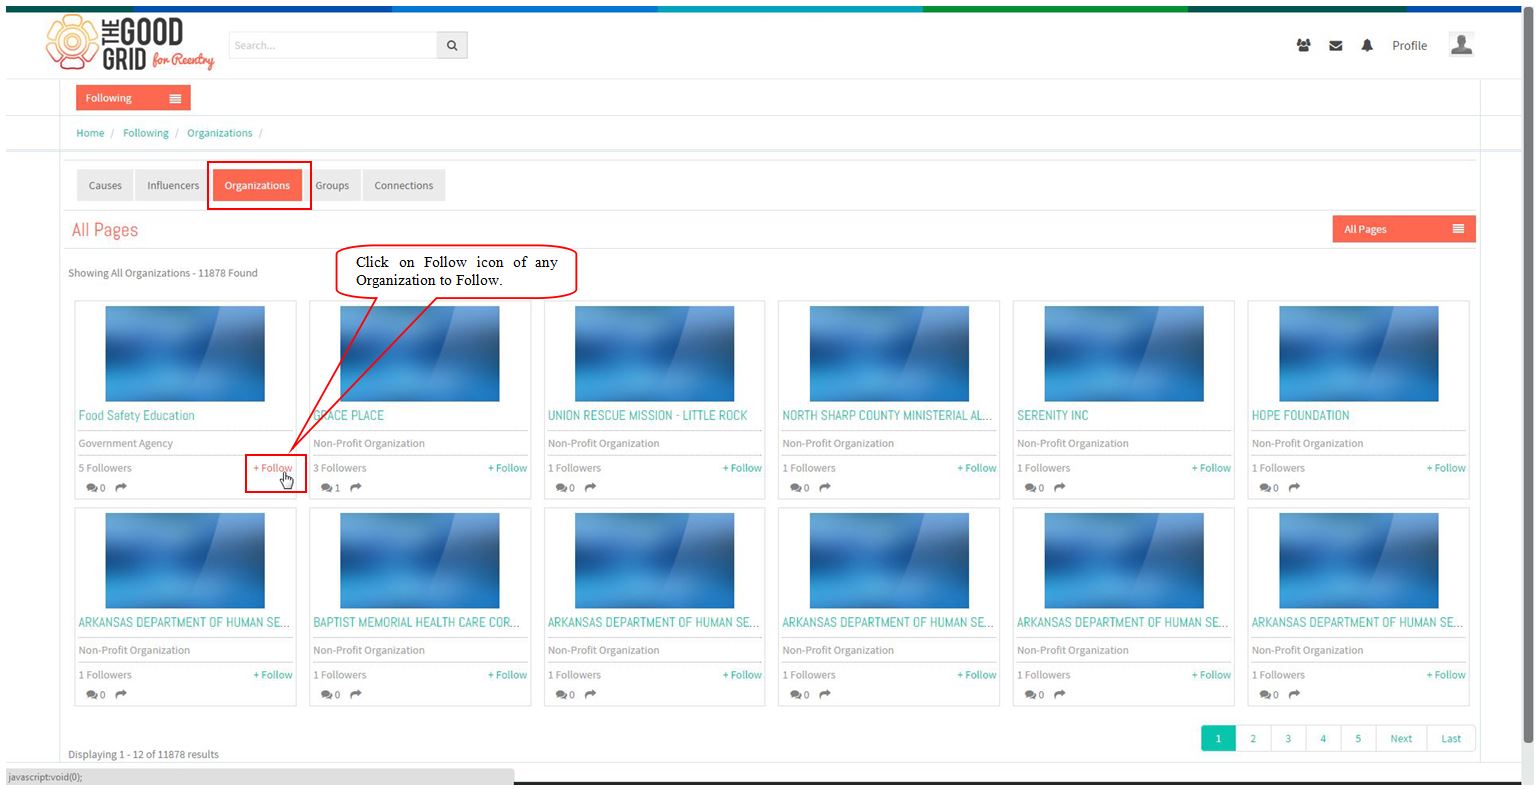The height and width of the screenshot is (789, 1540).
Task: Click the user avatar icon
Action: point(1461,44)
